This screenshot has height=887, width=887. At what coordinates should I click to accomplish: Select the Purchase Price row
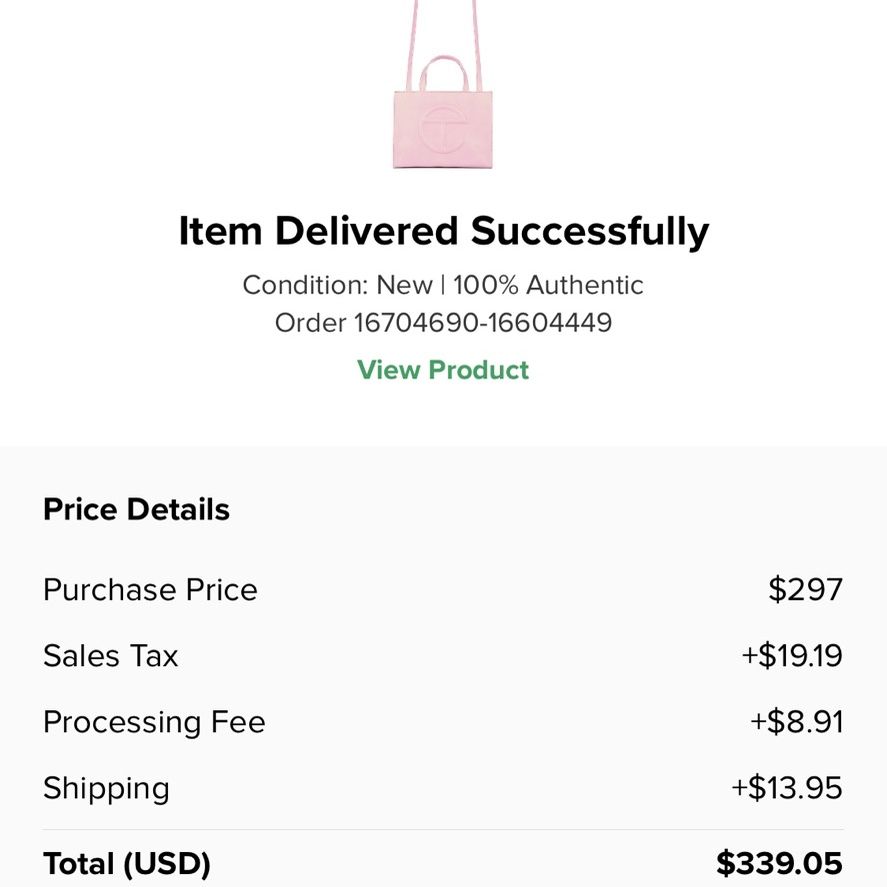point(150,589)
